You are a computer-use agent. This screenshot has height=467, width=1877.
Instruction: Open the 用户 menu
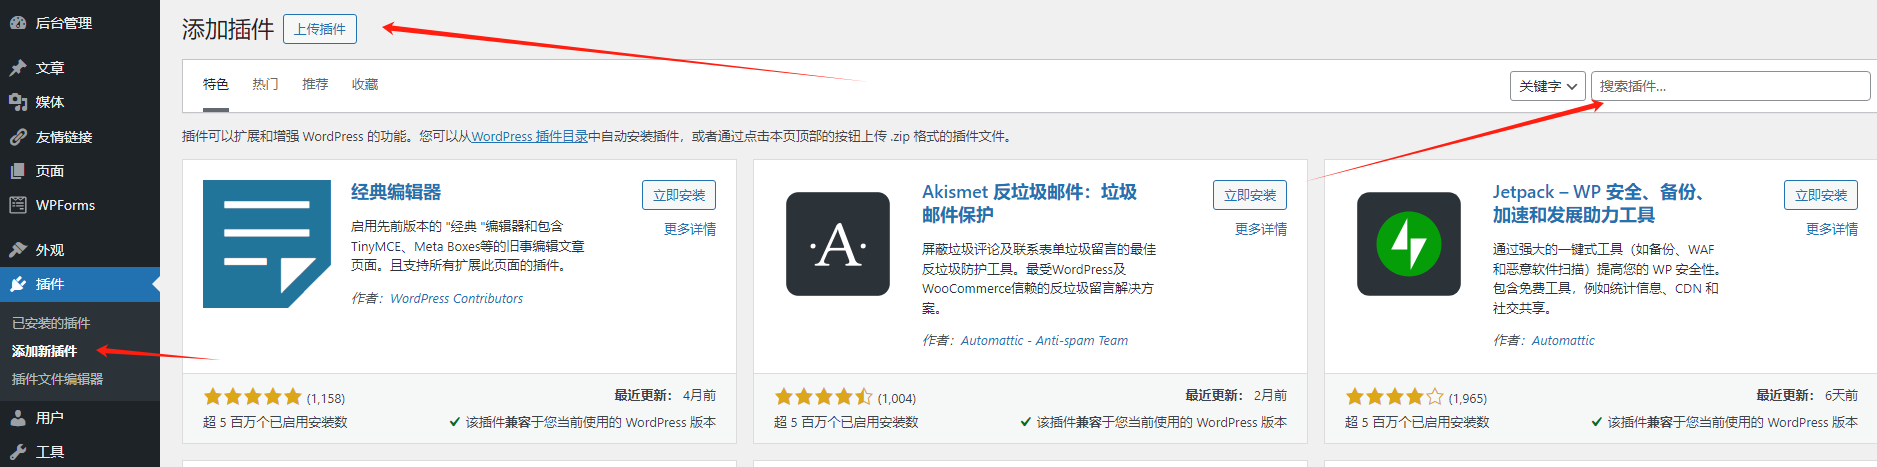[80, 418]
